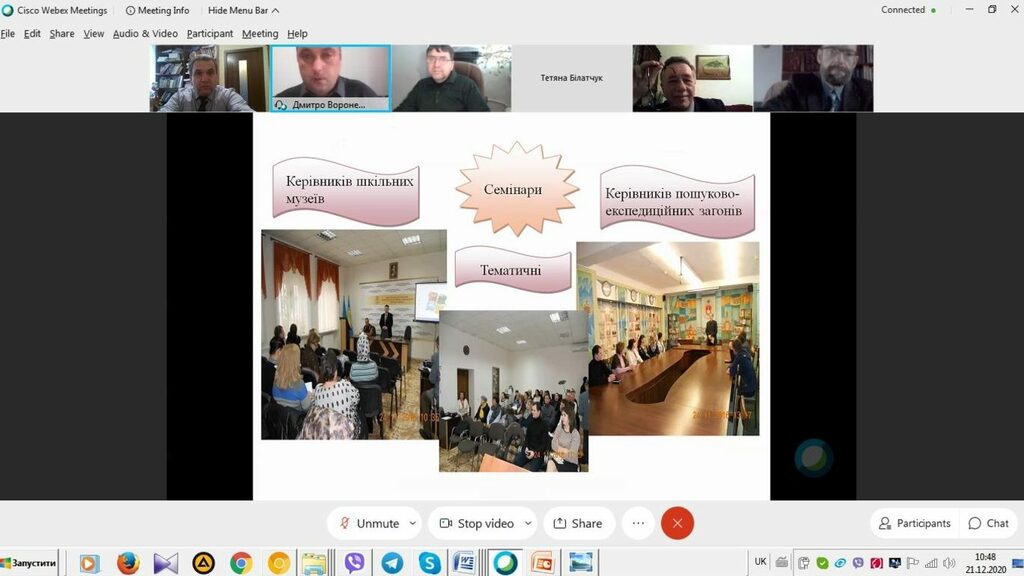This screenshot has width=1024, height=576.
Task: End meeting with the red X button
Action: (677, 523)
